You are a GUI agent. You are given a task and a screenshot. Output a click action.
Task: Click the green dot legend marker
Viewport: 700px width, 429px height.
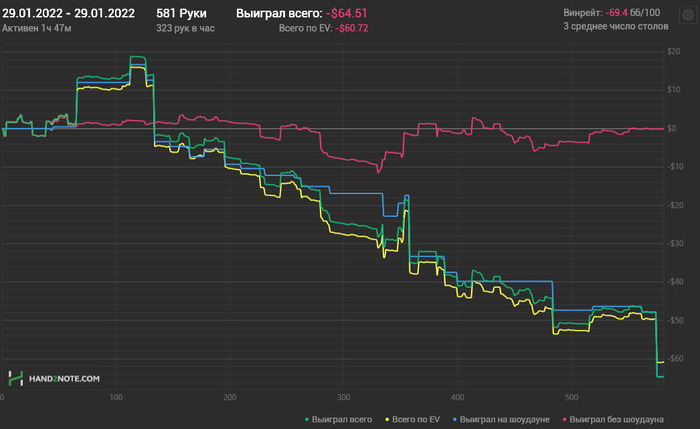pyautogui.click(x=305, y=417)
